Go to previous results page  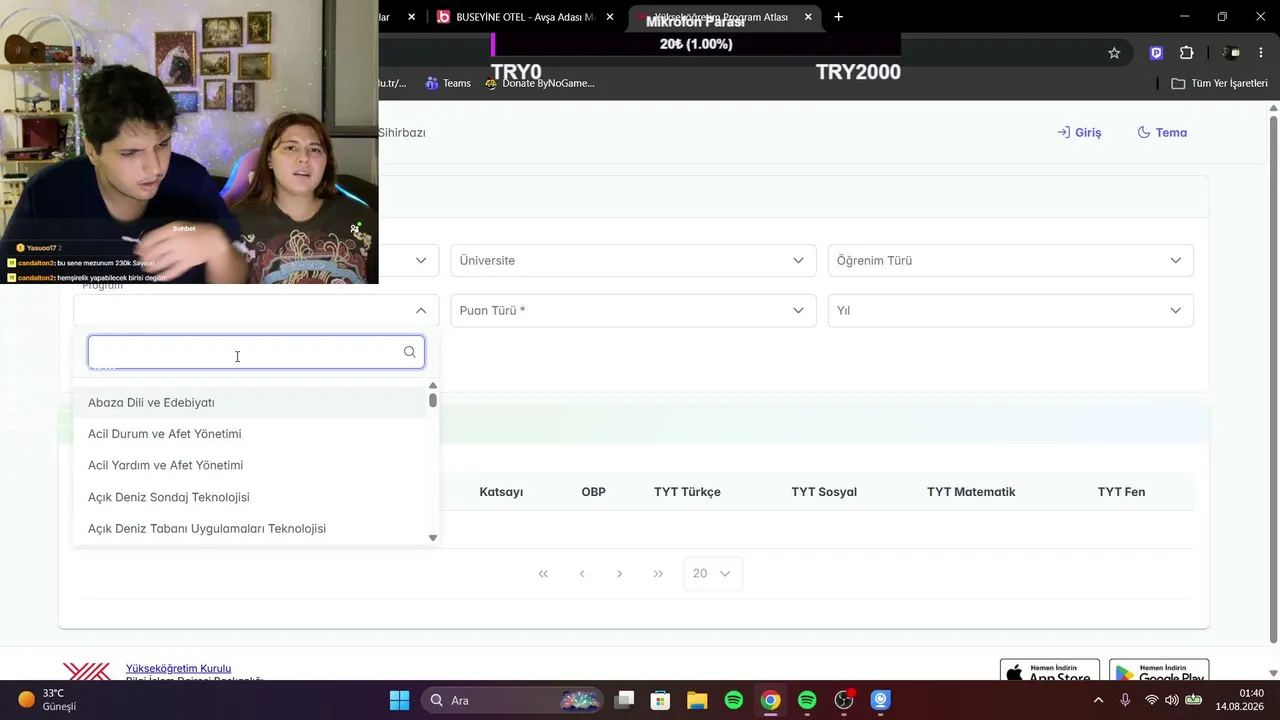(582, 574)
